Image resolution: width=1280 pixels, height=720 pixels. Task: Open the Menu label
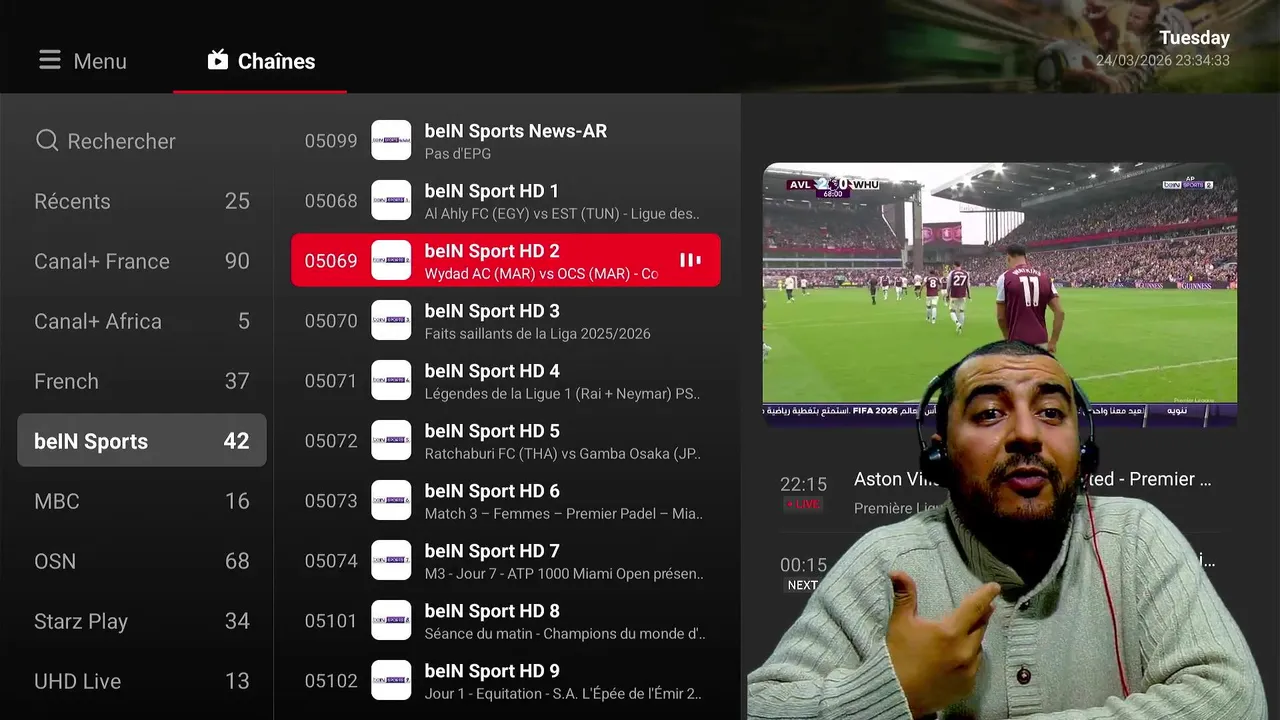pyautogui.click(x=100, y=62)
